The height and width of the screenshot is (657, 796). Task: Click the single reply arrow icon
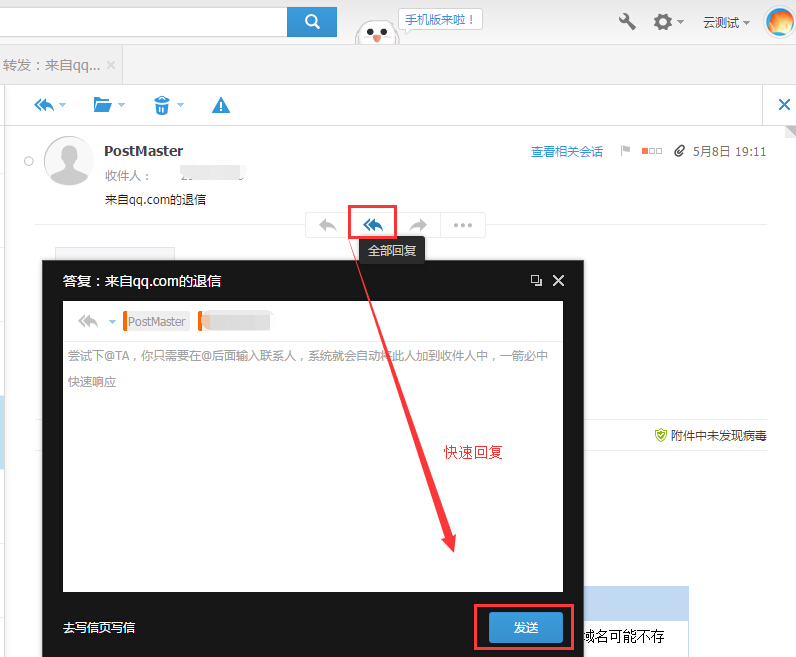tap(327, 225)
